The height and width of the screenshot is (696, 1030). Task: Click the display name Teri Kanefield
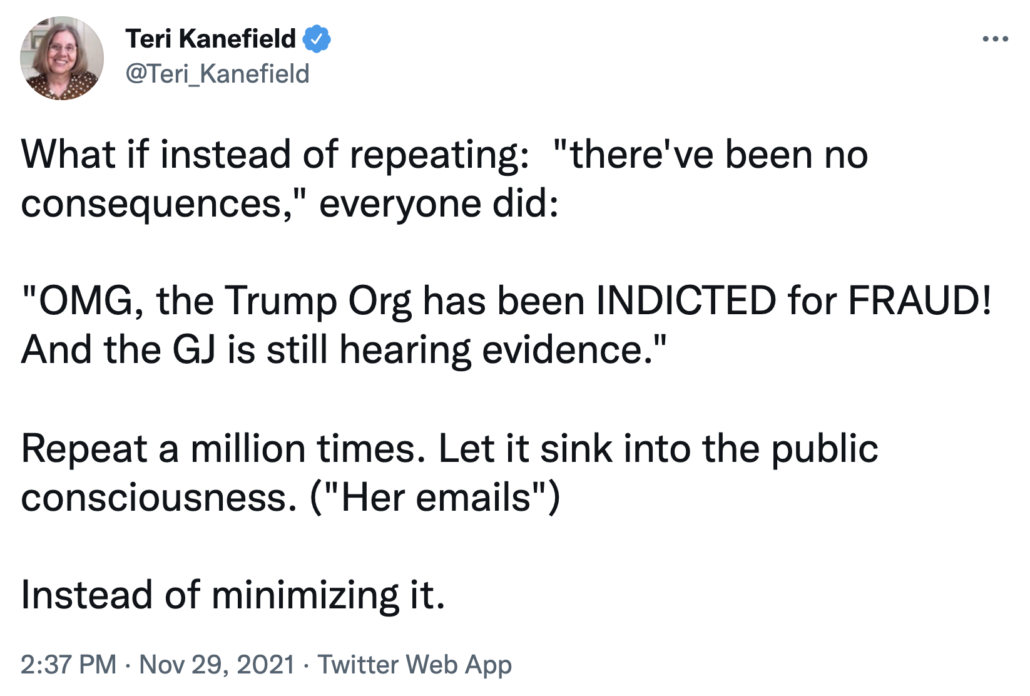210,39
